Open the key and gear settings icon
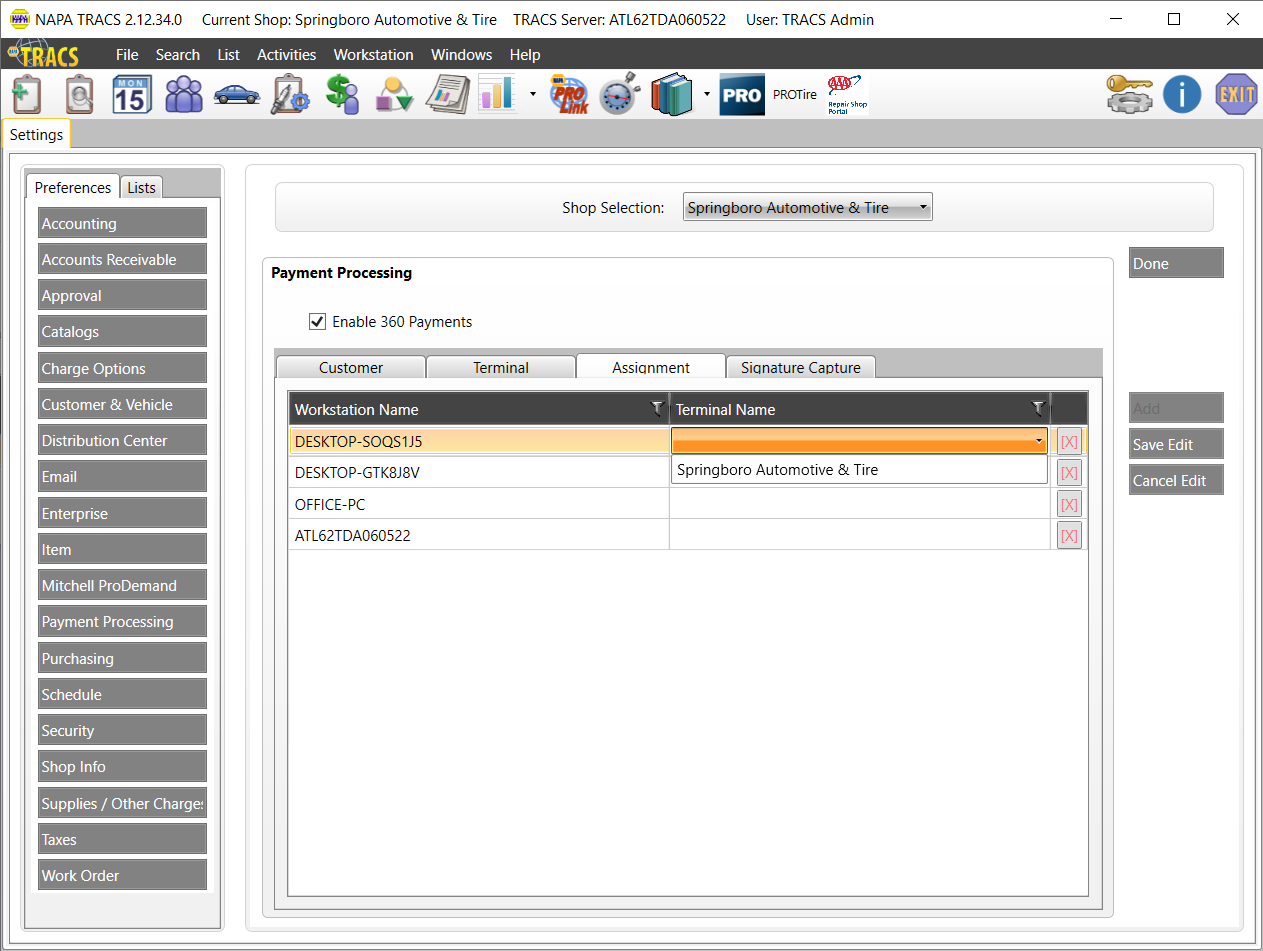This screenshot has height=951, width=1263. (x=1130, y=95)
